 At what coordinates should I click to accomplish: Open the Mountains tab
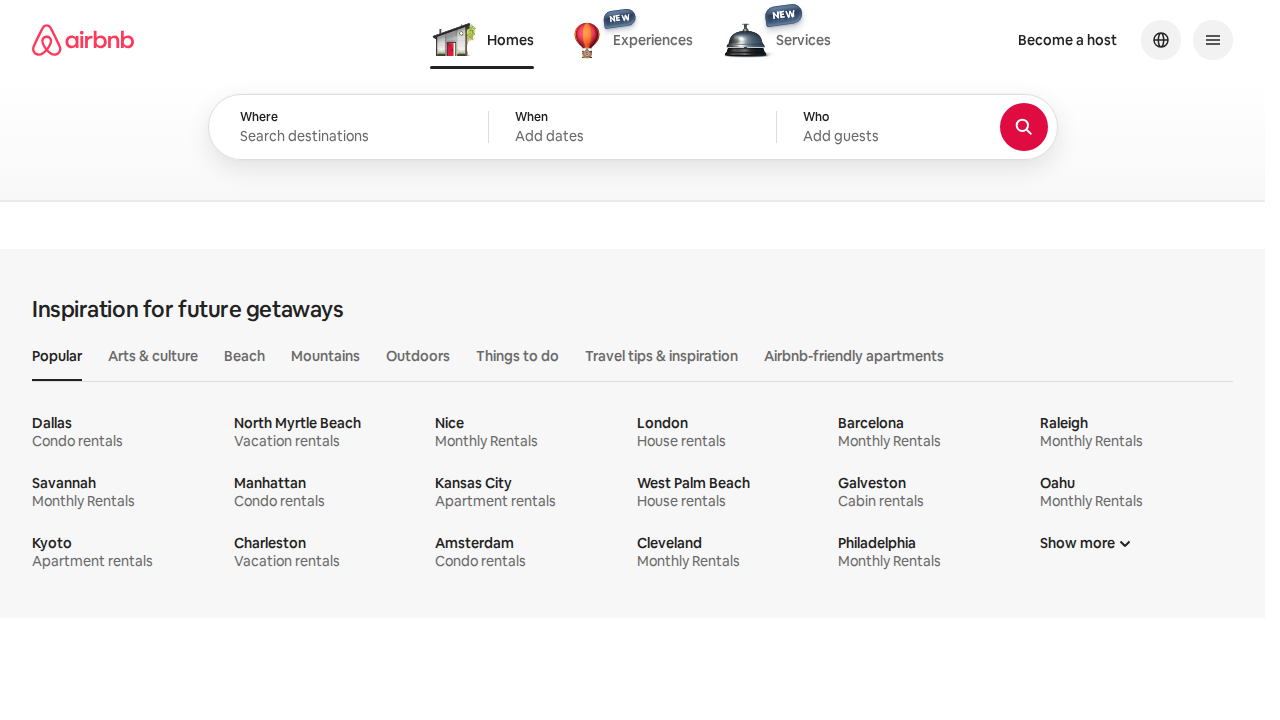point(325,356)
